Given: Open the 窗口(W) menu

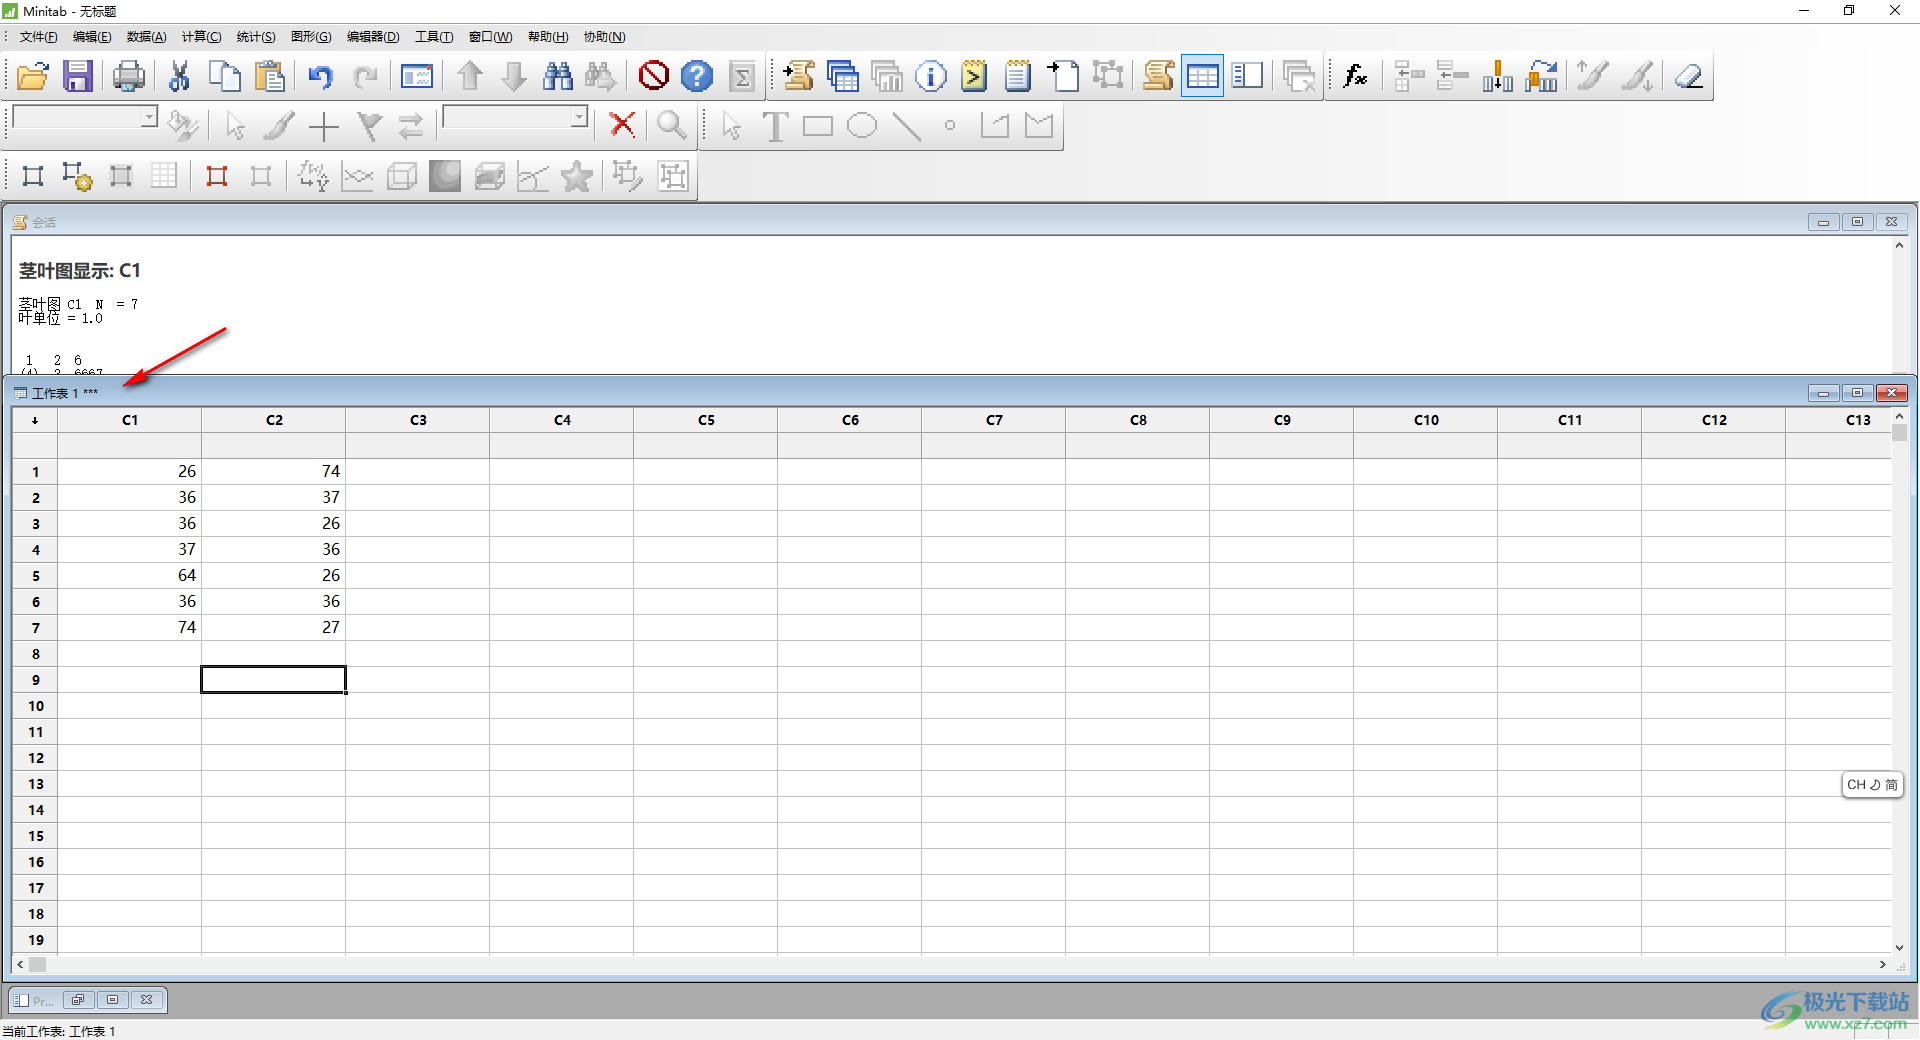Looking at the screenshot, I should 490,37.
